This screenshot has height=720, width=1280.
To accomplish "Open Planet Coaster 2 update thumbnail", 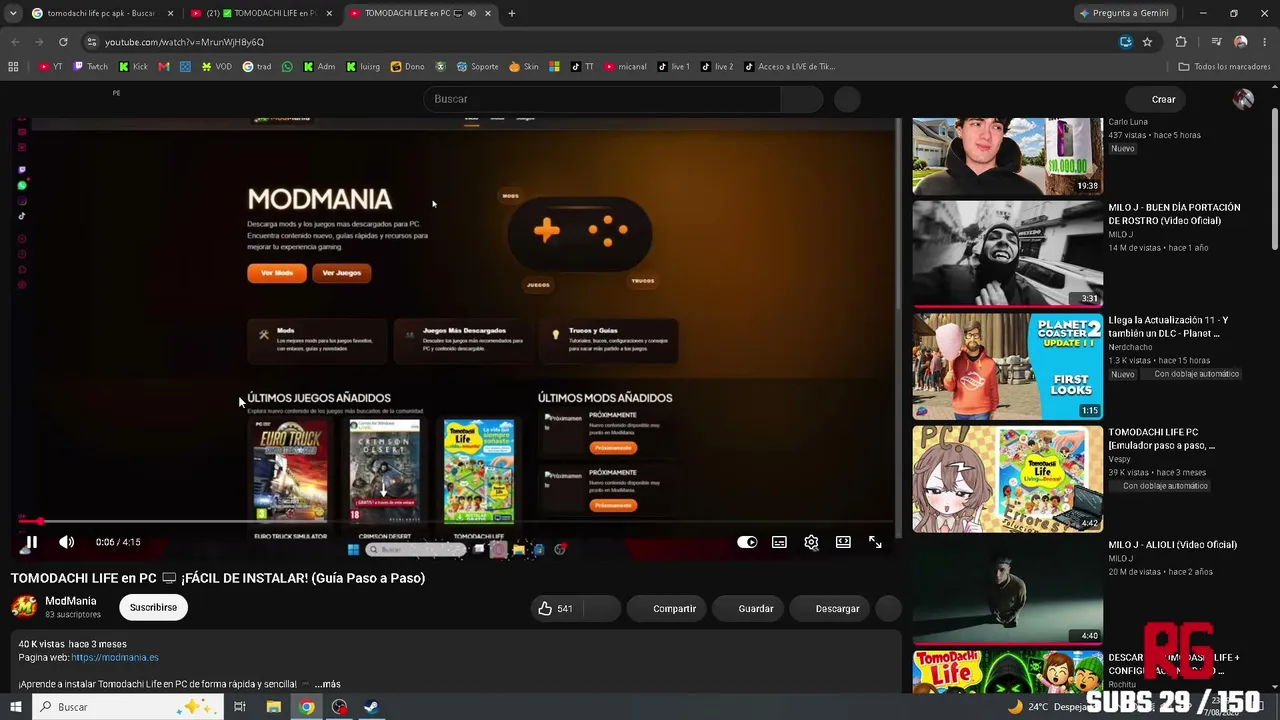I will 1007,366.
